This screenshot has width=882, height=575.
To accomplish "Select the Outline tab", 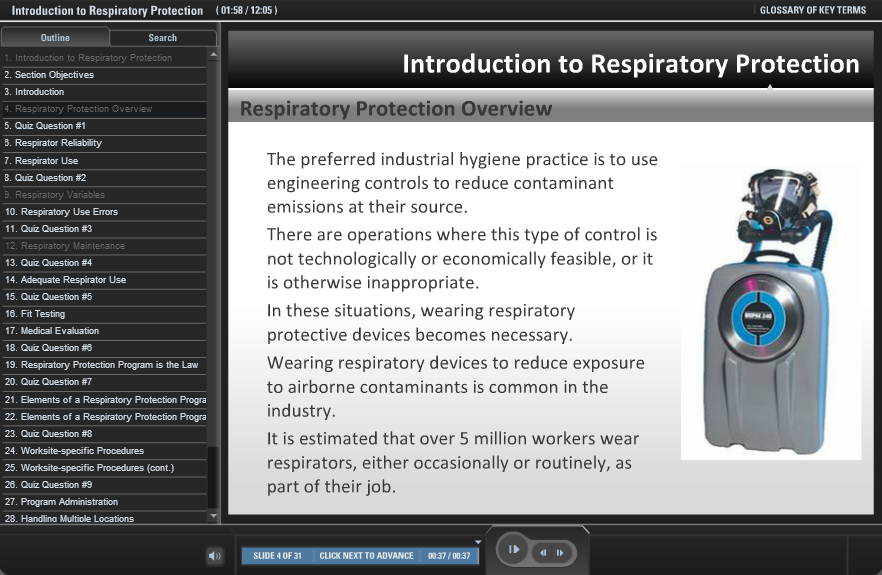I will pyautogui.click(x=55, y=38).
